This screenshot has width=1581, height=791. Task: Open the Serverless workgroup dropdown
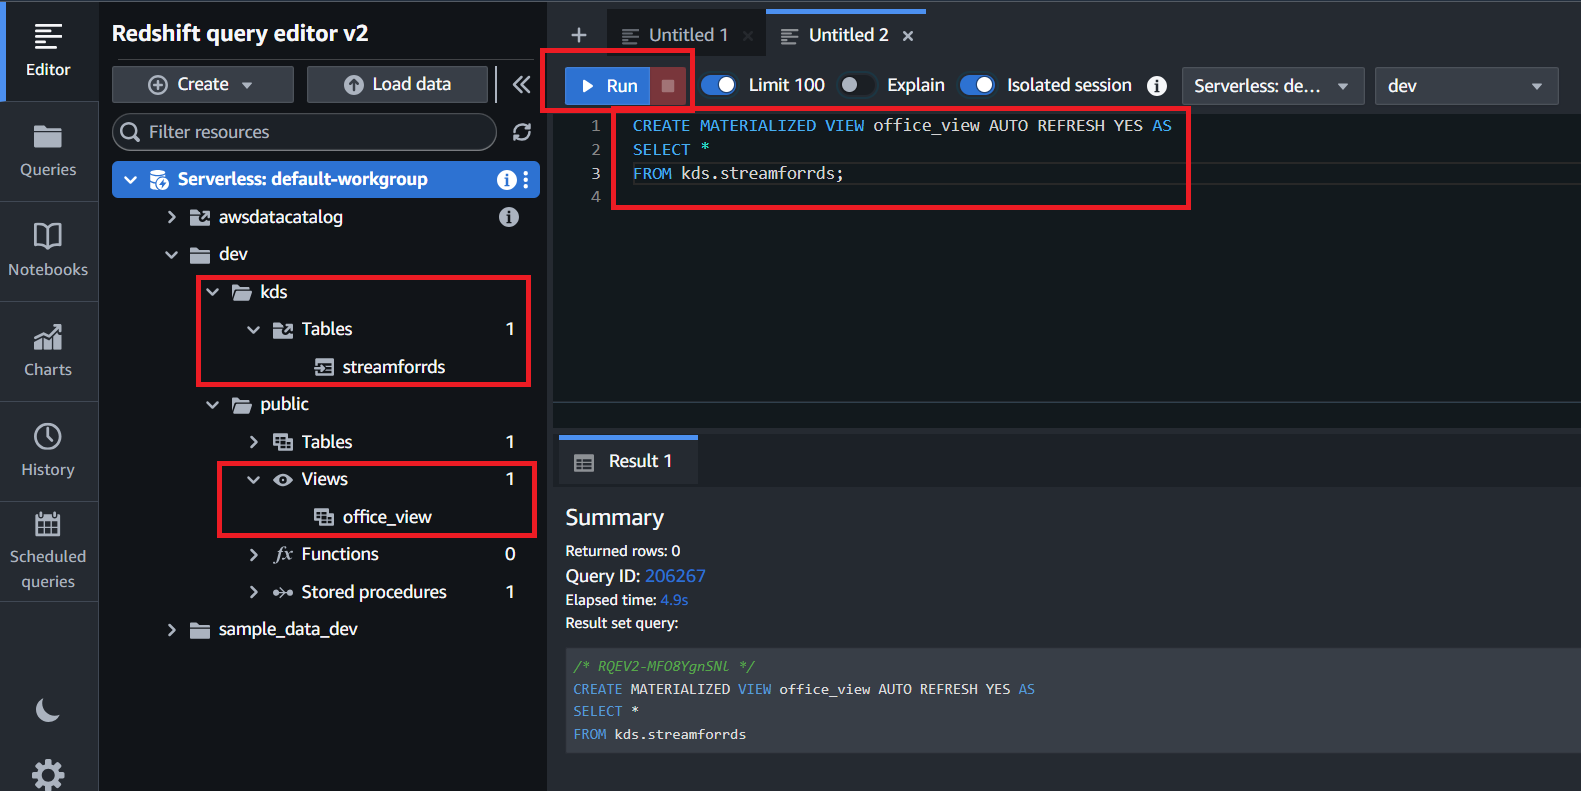point(1272,86)
